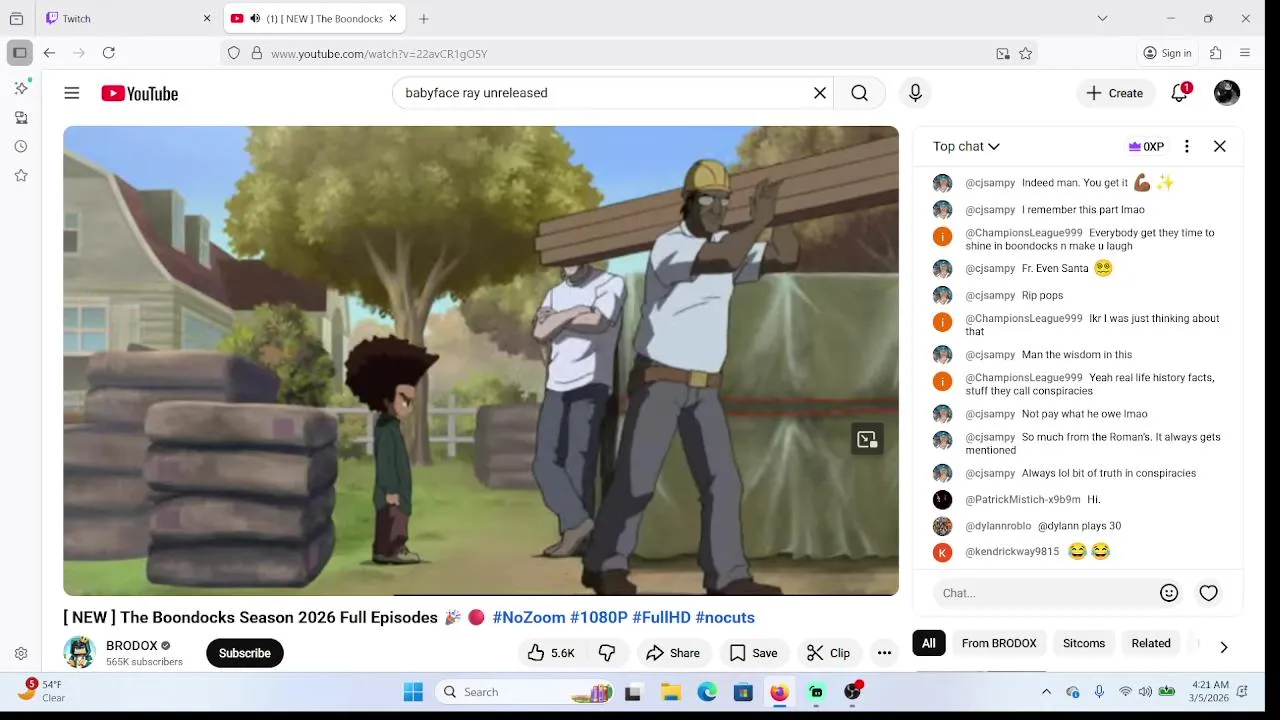Reload the current YouTube page
Viewport: 1280px width, 720px height.
109,53
